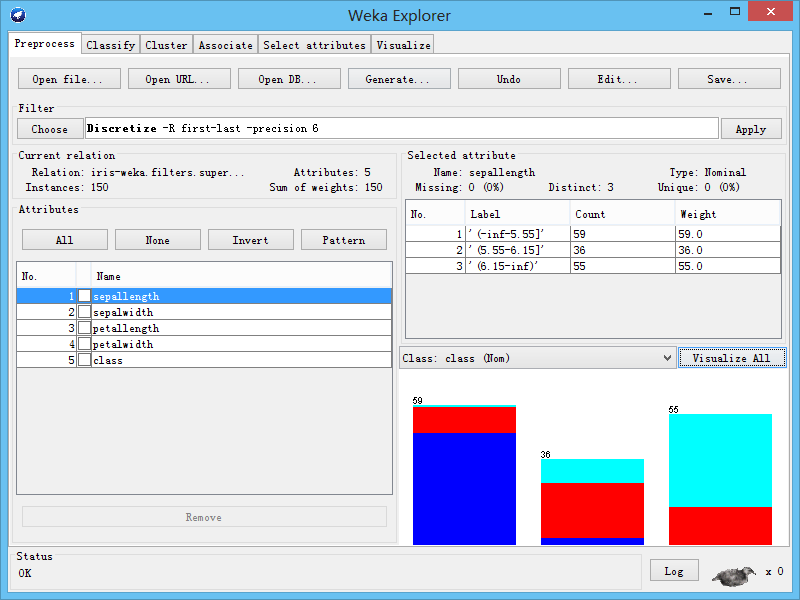Select the petallength attribute row
Image resolution: width=800 pixels, height=600 pixels.
pyautogui.click(x=204, y=328)
